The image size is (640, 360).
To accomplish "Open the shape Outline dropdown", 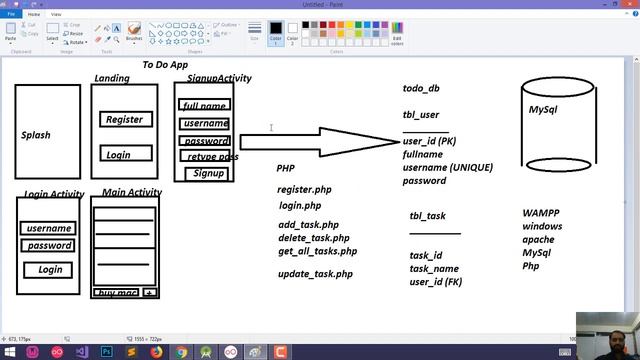I will click(x=226, y=25).
